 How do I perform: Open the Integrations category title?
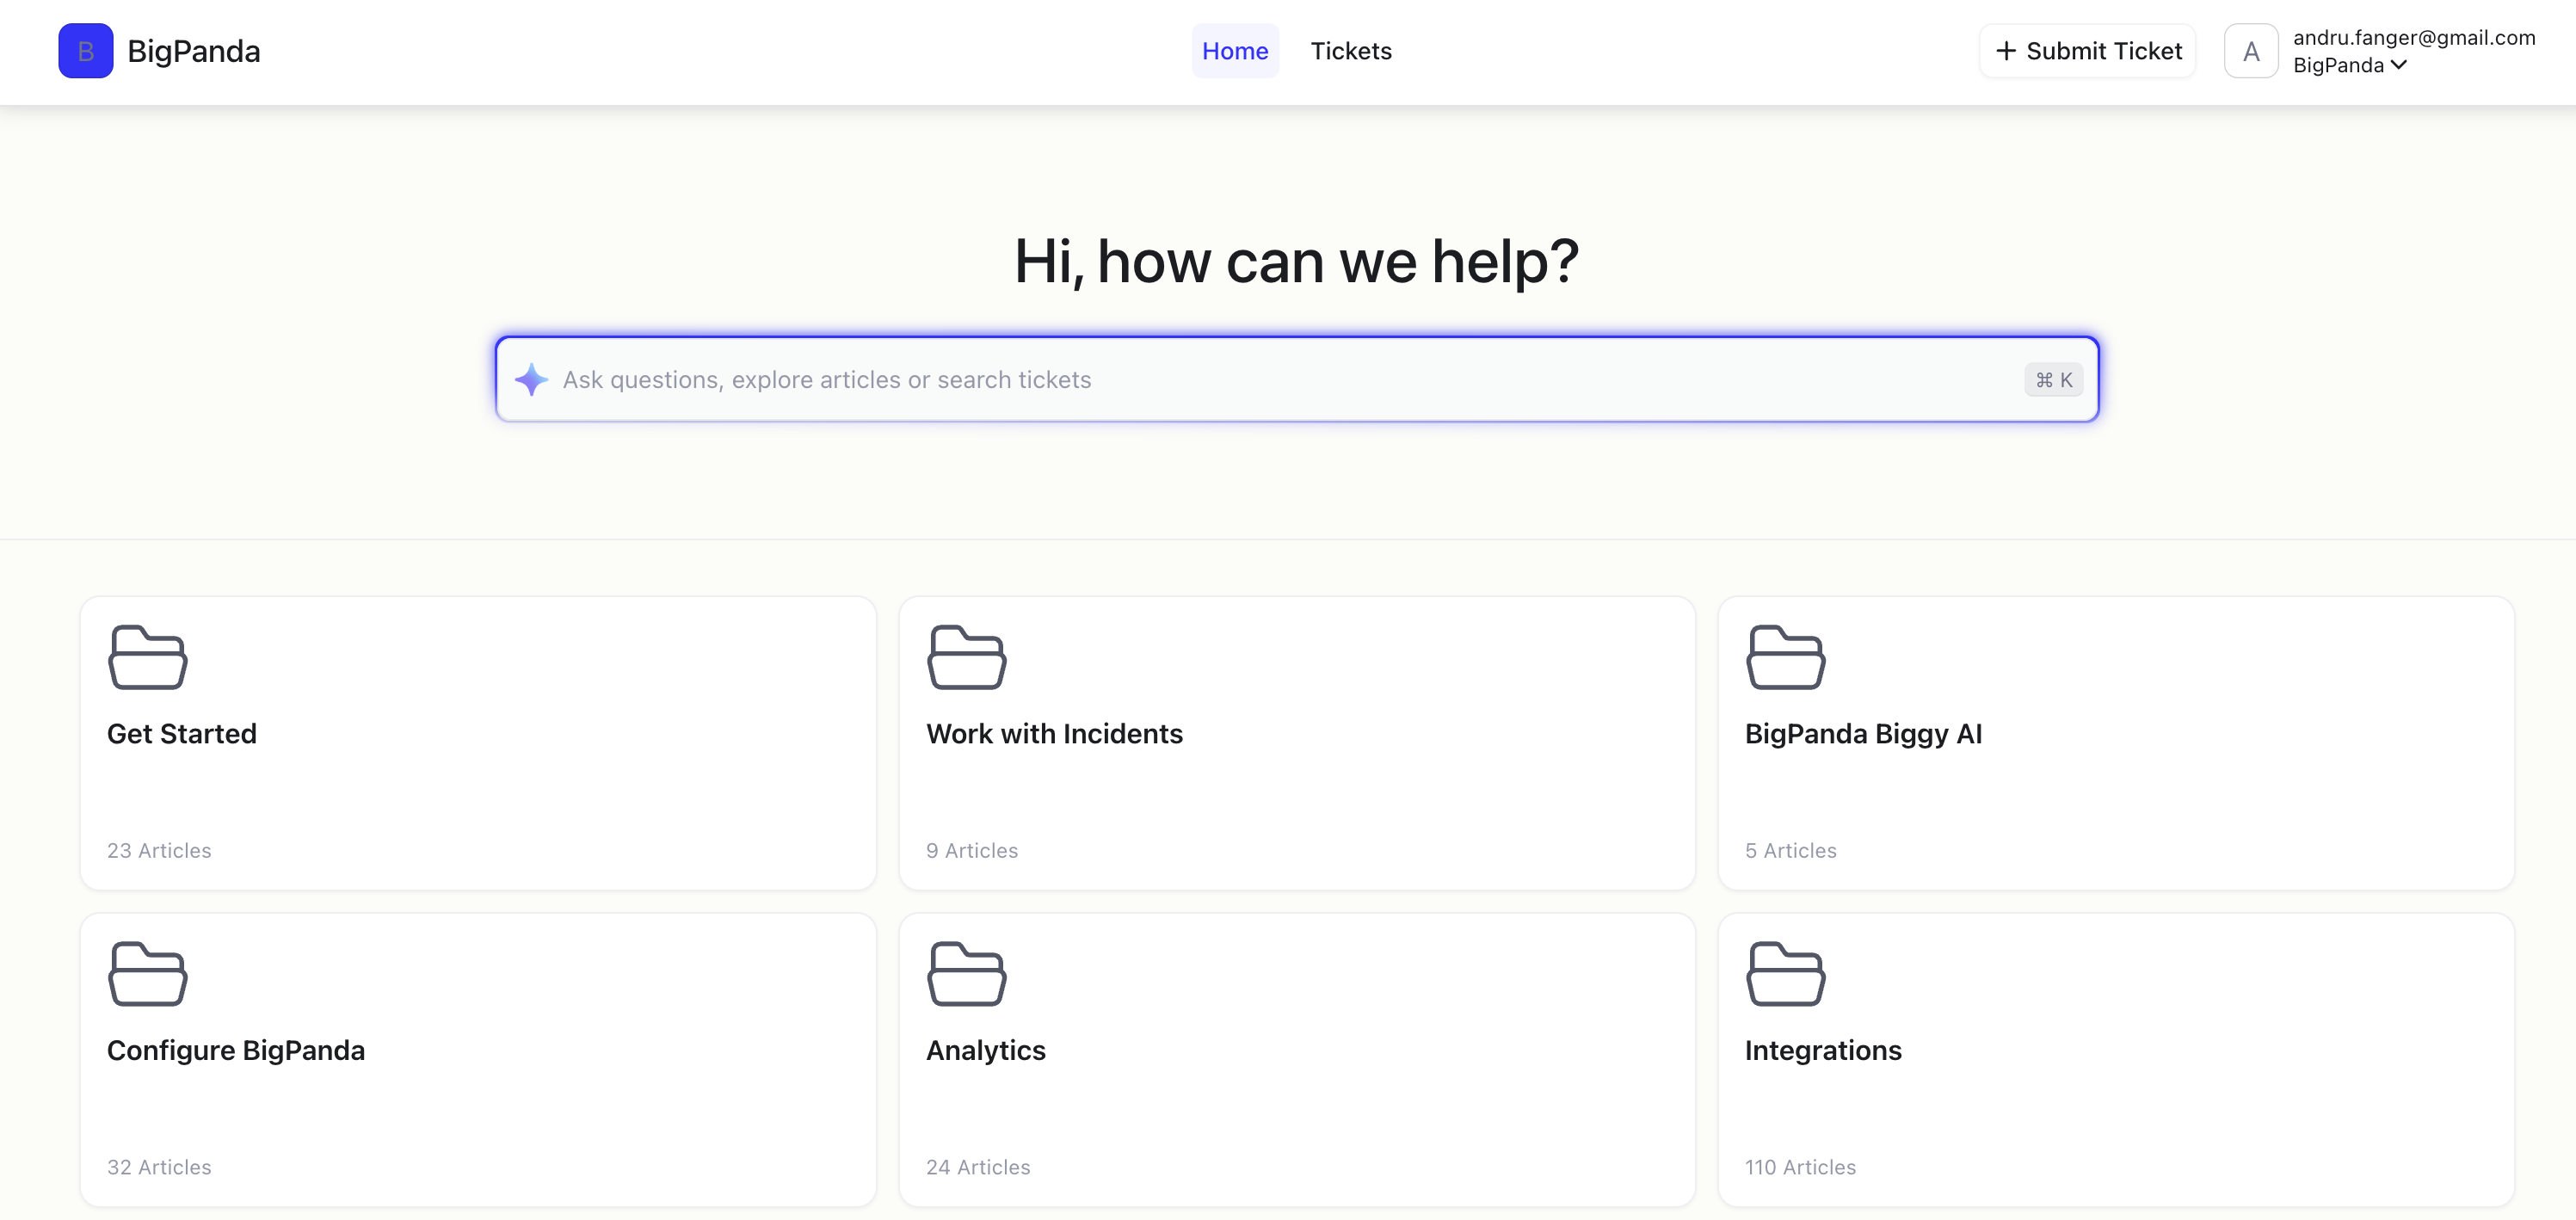pyautogui.click(x=1823, y=1050)
